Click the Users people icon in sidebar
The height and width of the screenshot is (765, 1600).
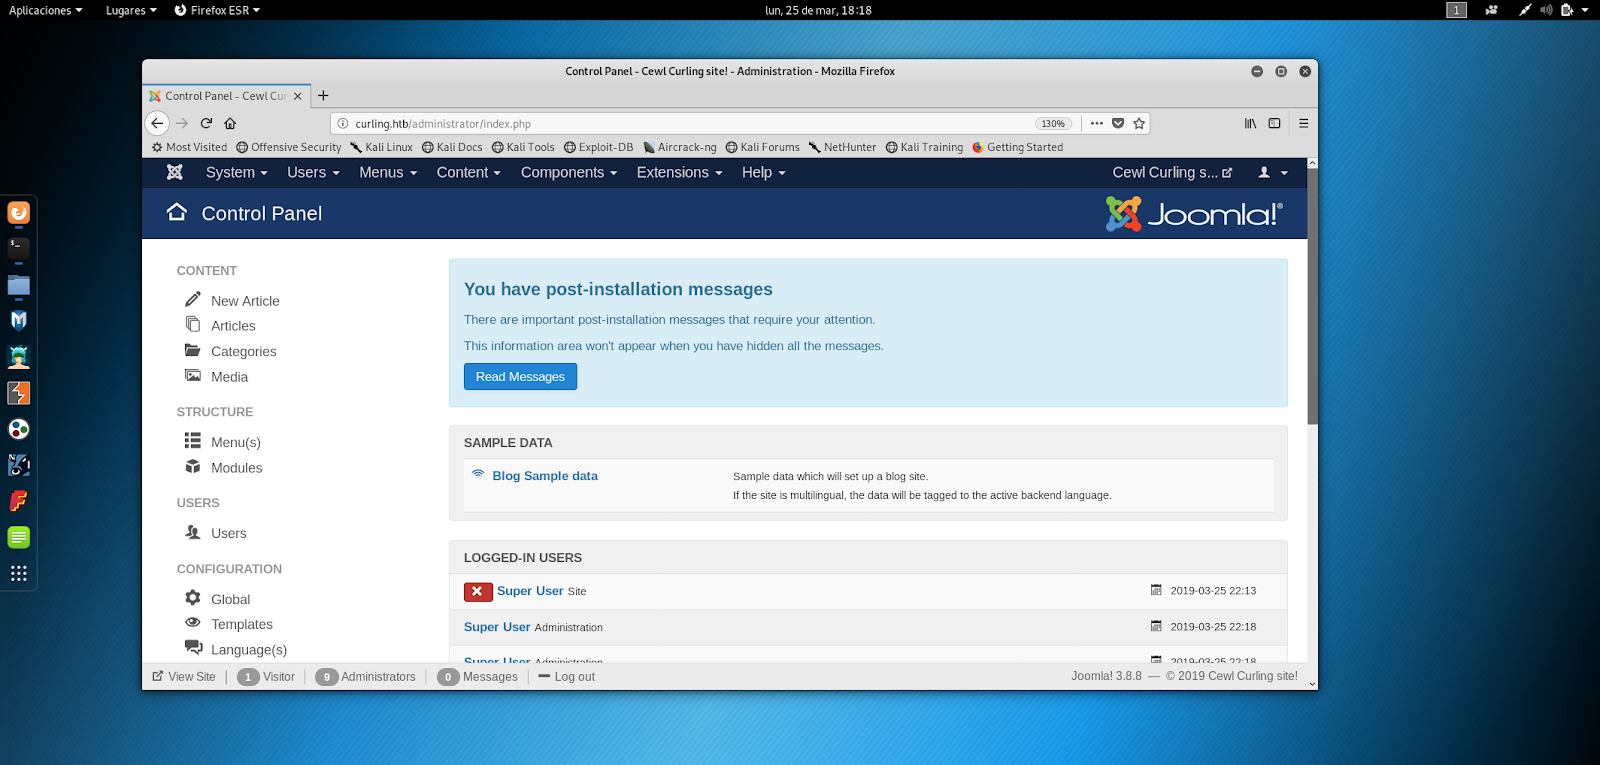(x=193, y=532)
